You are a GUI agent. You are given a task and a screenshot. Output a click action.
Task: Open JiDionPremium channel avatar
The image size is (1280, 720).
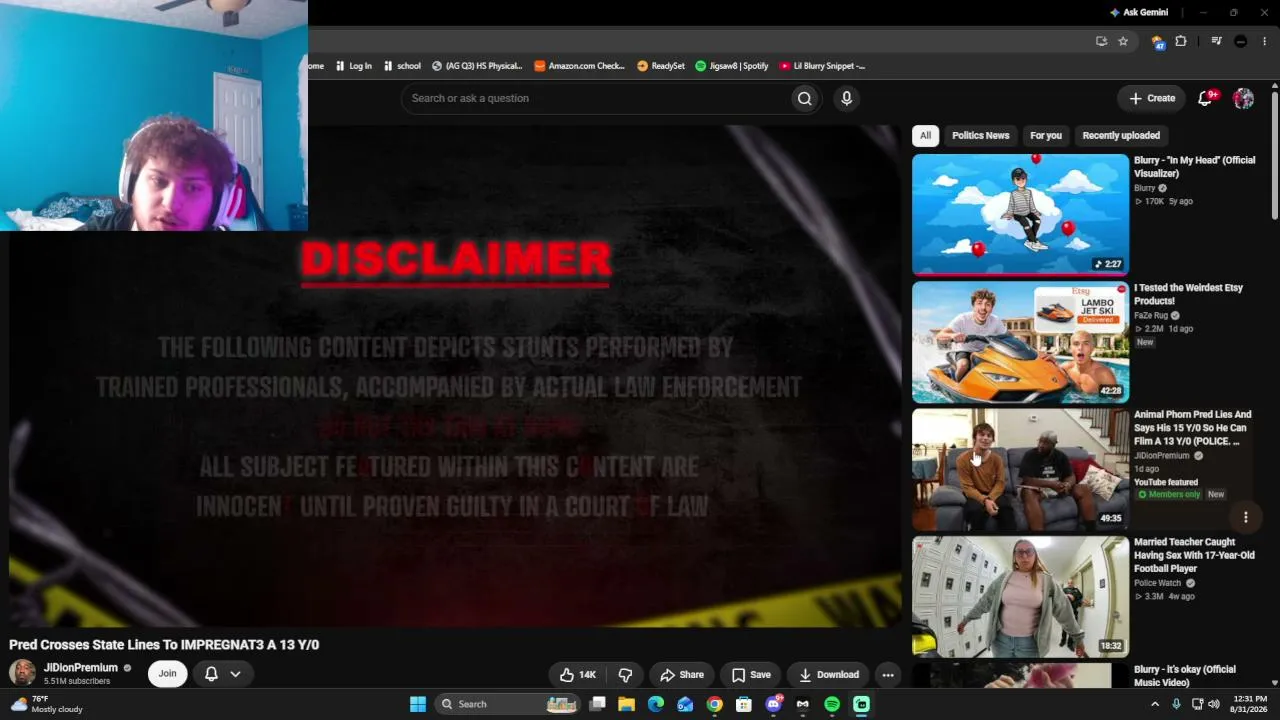(x=22, y=673)
